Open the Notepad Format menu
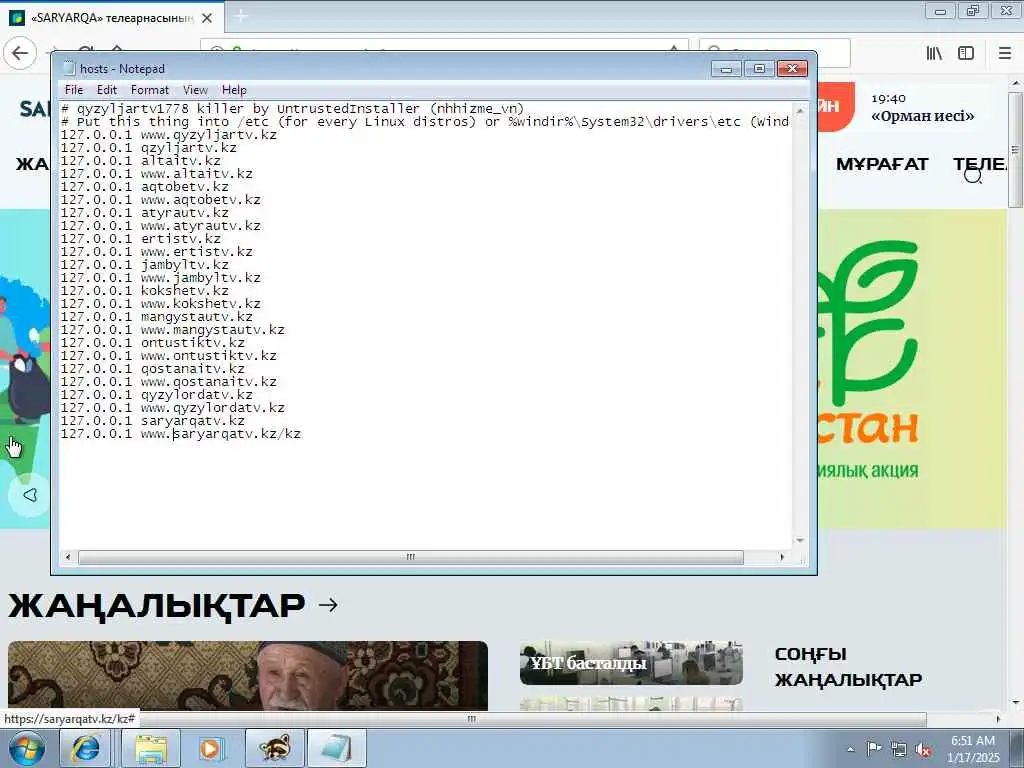This screenshot has height=768, width=1024. pos(150,90)
